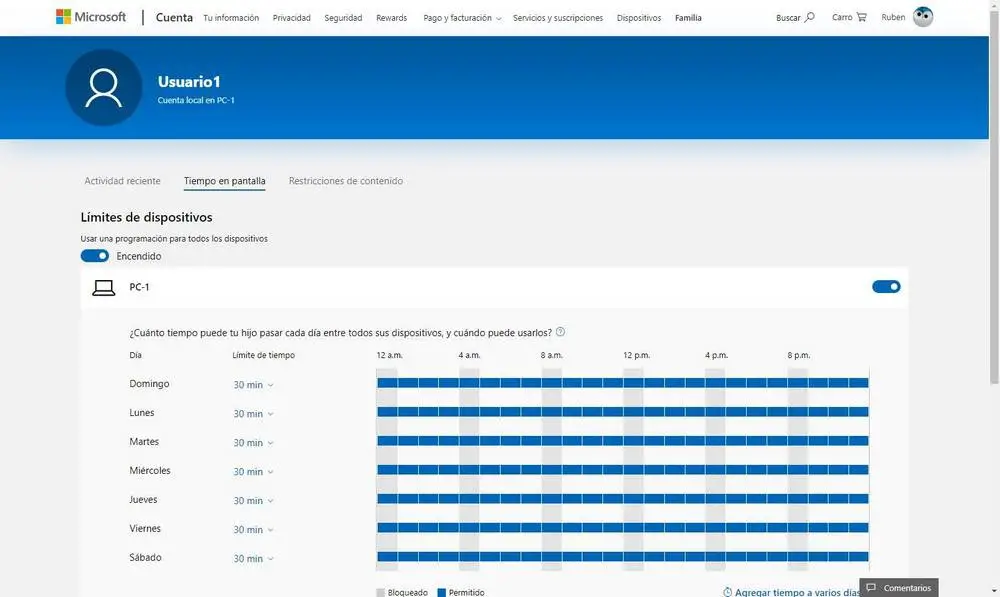
Task: Click the Viernes schedule bar
Action: [x=622, y=527]
